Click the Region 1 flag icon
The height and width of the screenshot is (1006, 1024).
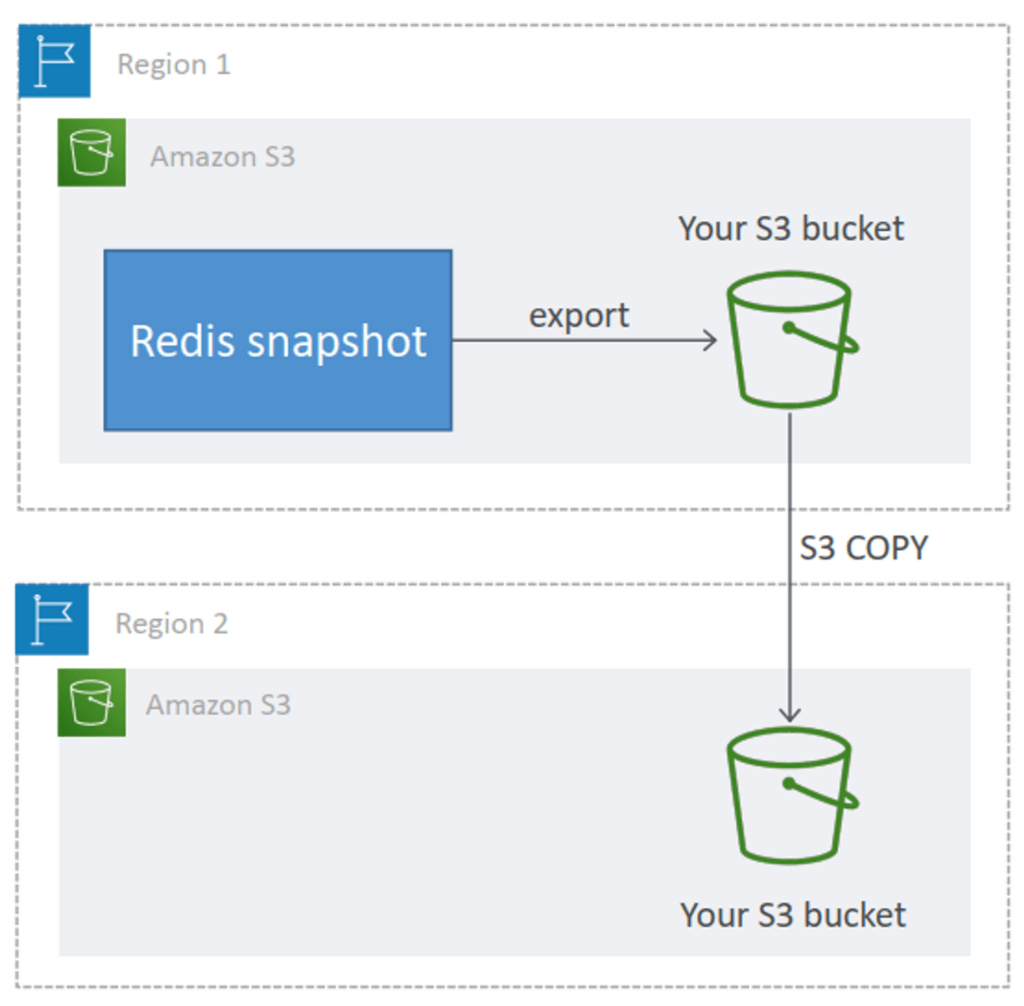point(54,61)
